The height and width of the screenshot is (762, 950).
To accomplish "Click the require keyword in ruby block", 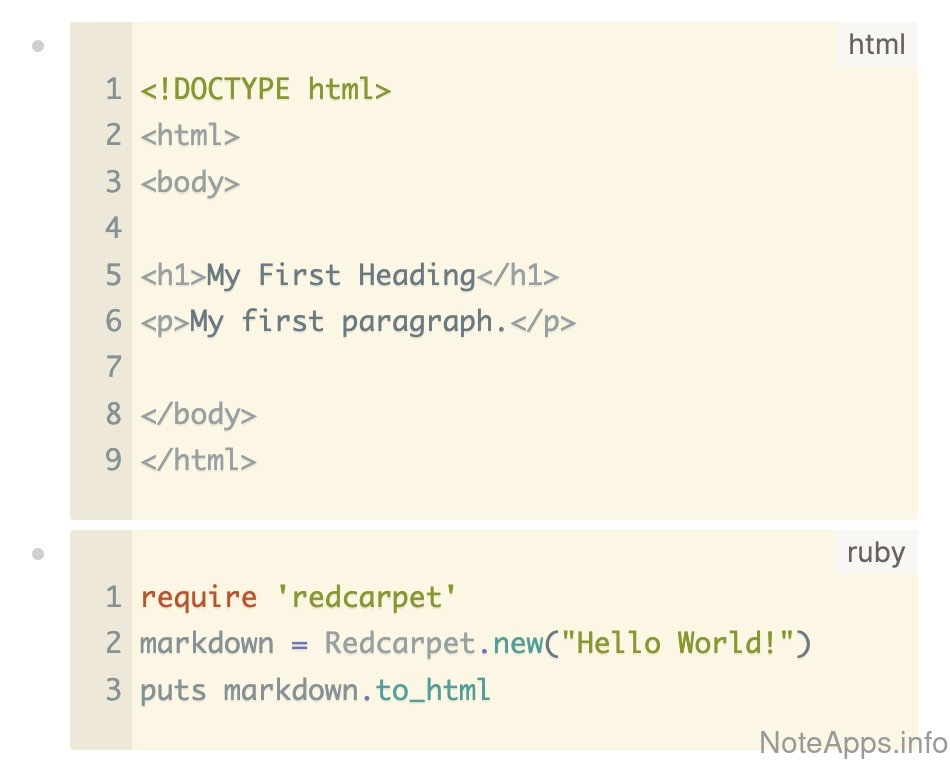I will [x=198, y=598].
